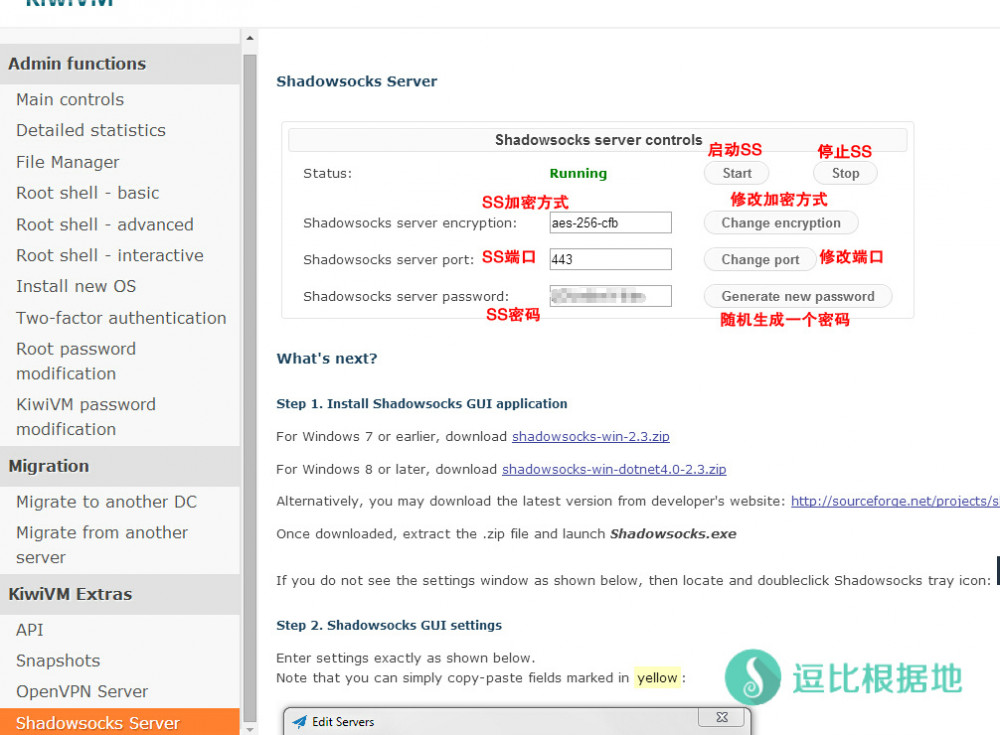1000x735 pixels.
Task: Select Install new OS menu item
Action: click(76, 286)
